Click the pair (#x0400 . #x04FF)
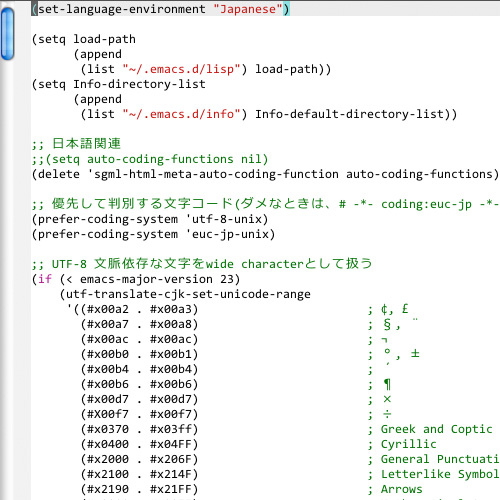The image size is (500, 500). pos(139,444)
